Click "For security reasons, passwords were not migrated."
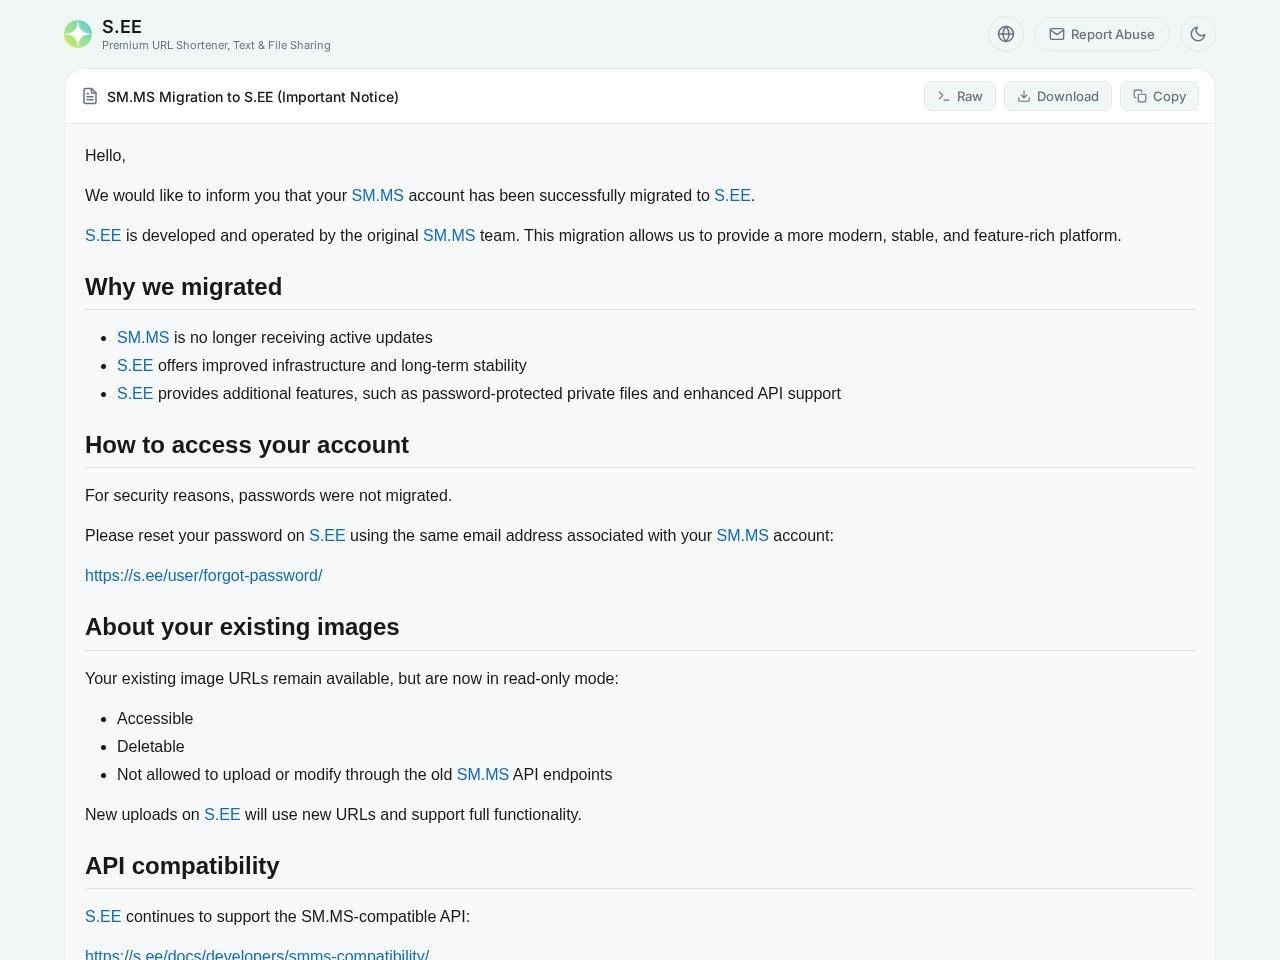Viewport: 1280px width, 960px height. 269,496
